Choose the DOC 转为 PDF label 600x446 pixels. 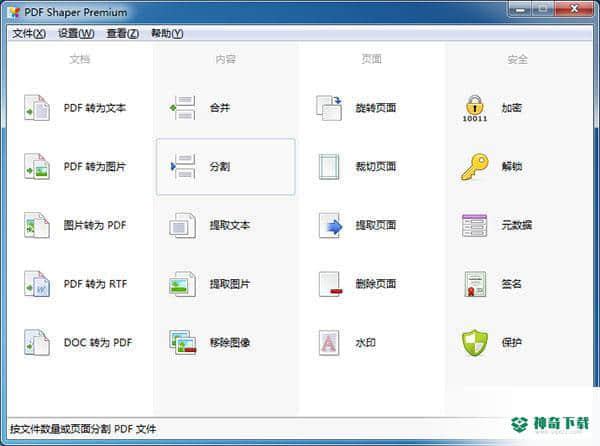click(x=98, y=342)
